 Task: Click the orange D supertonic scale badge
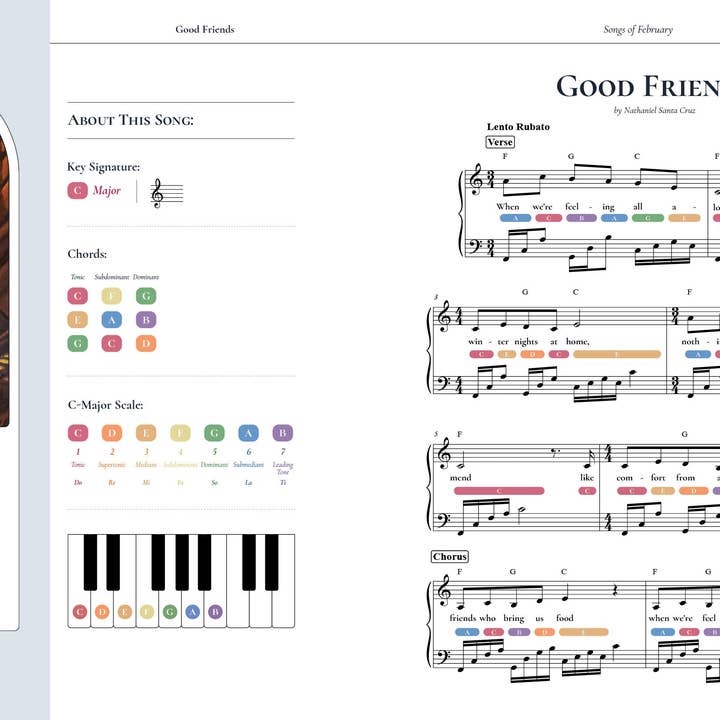(x=112, y=433)
